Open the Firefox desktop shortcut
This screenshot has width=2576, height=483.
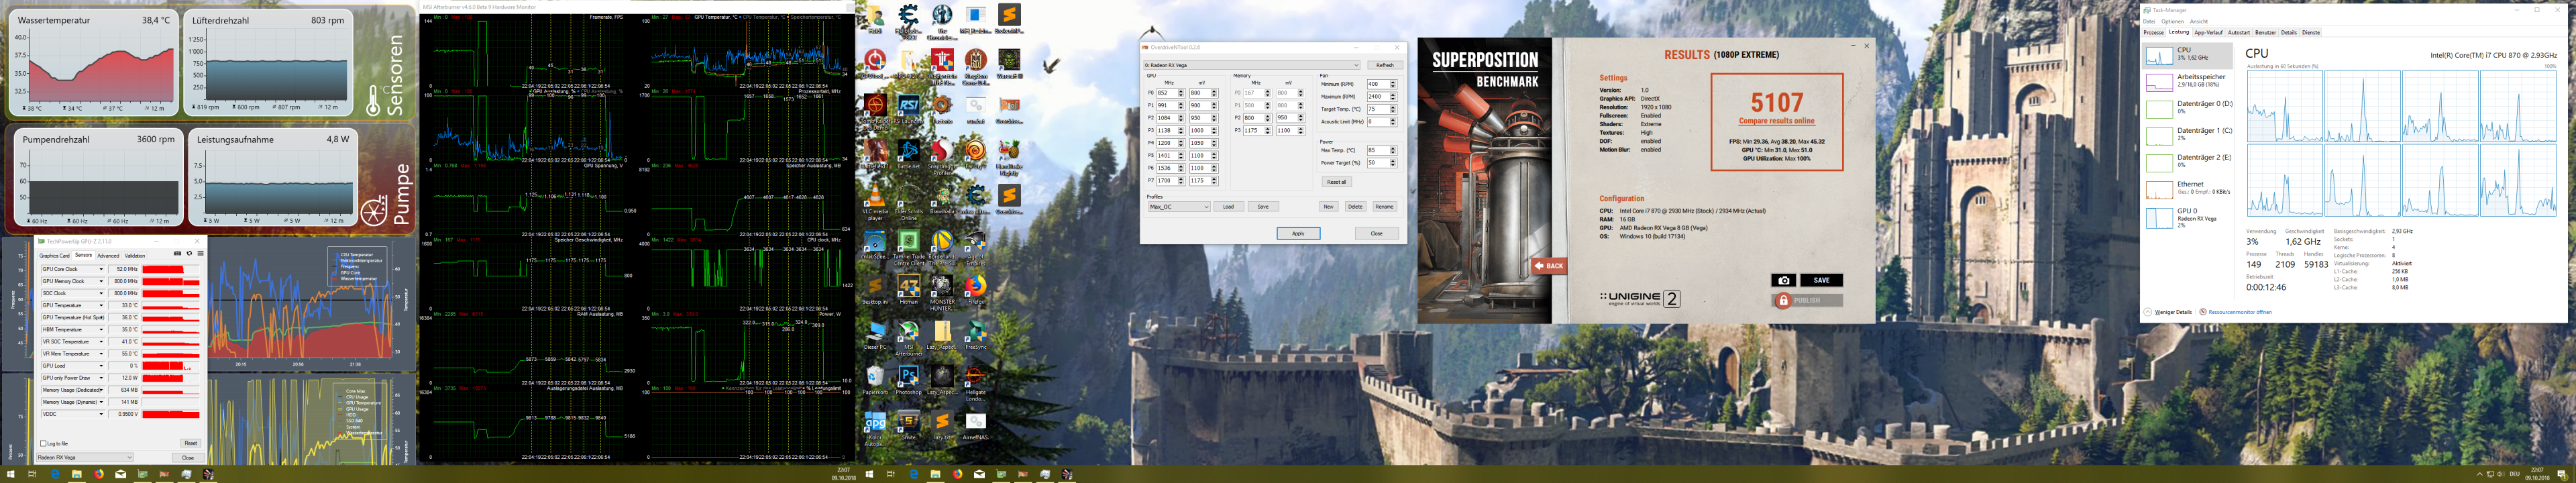coord(976,289)
